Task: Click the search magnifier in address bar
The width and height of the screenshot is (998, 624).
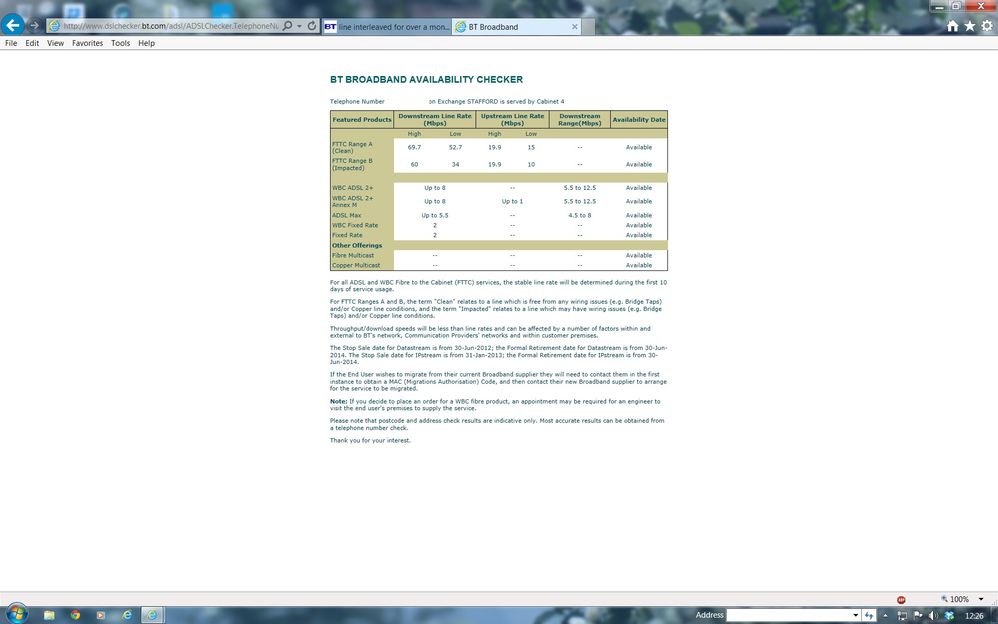Action: (288, 26)
